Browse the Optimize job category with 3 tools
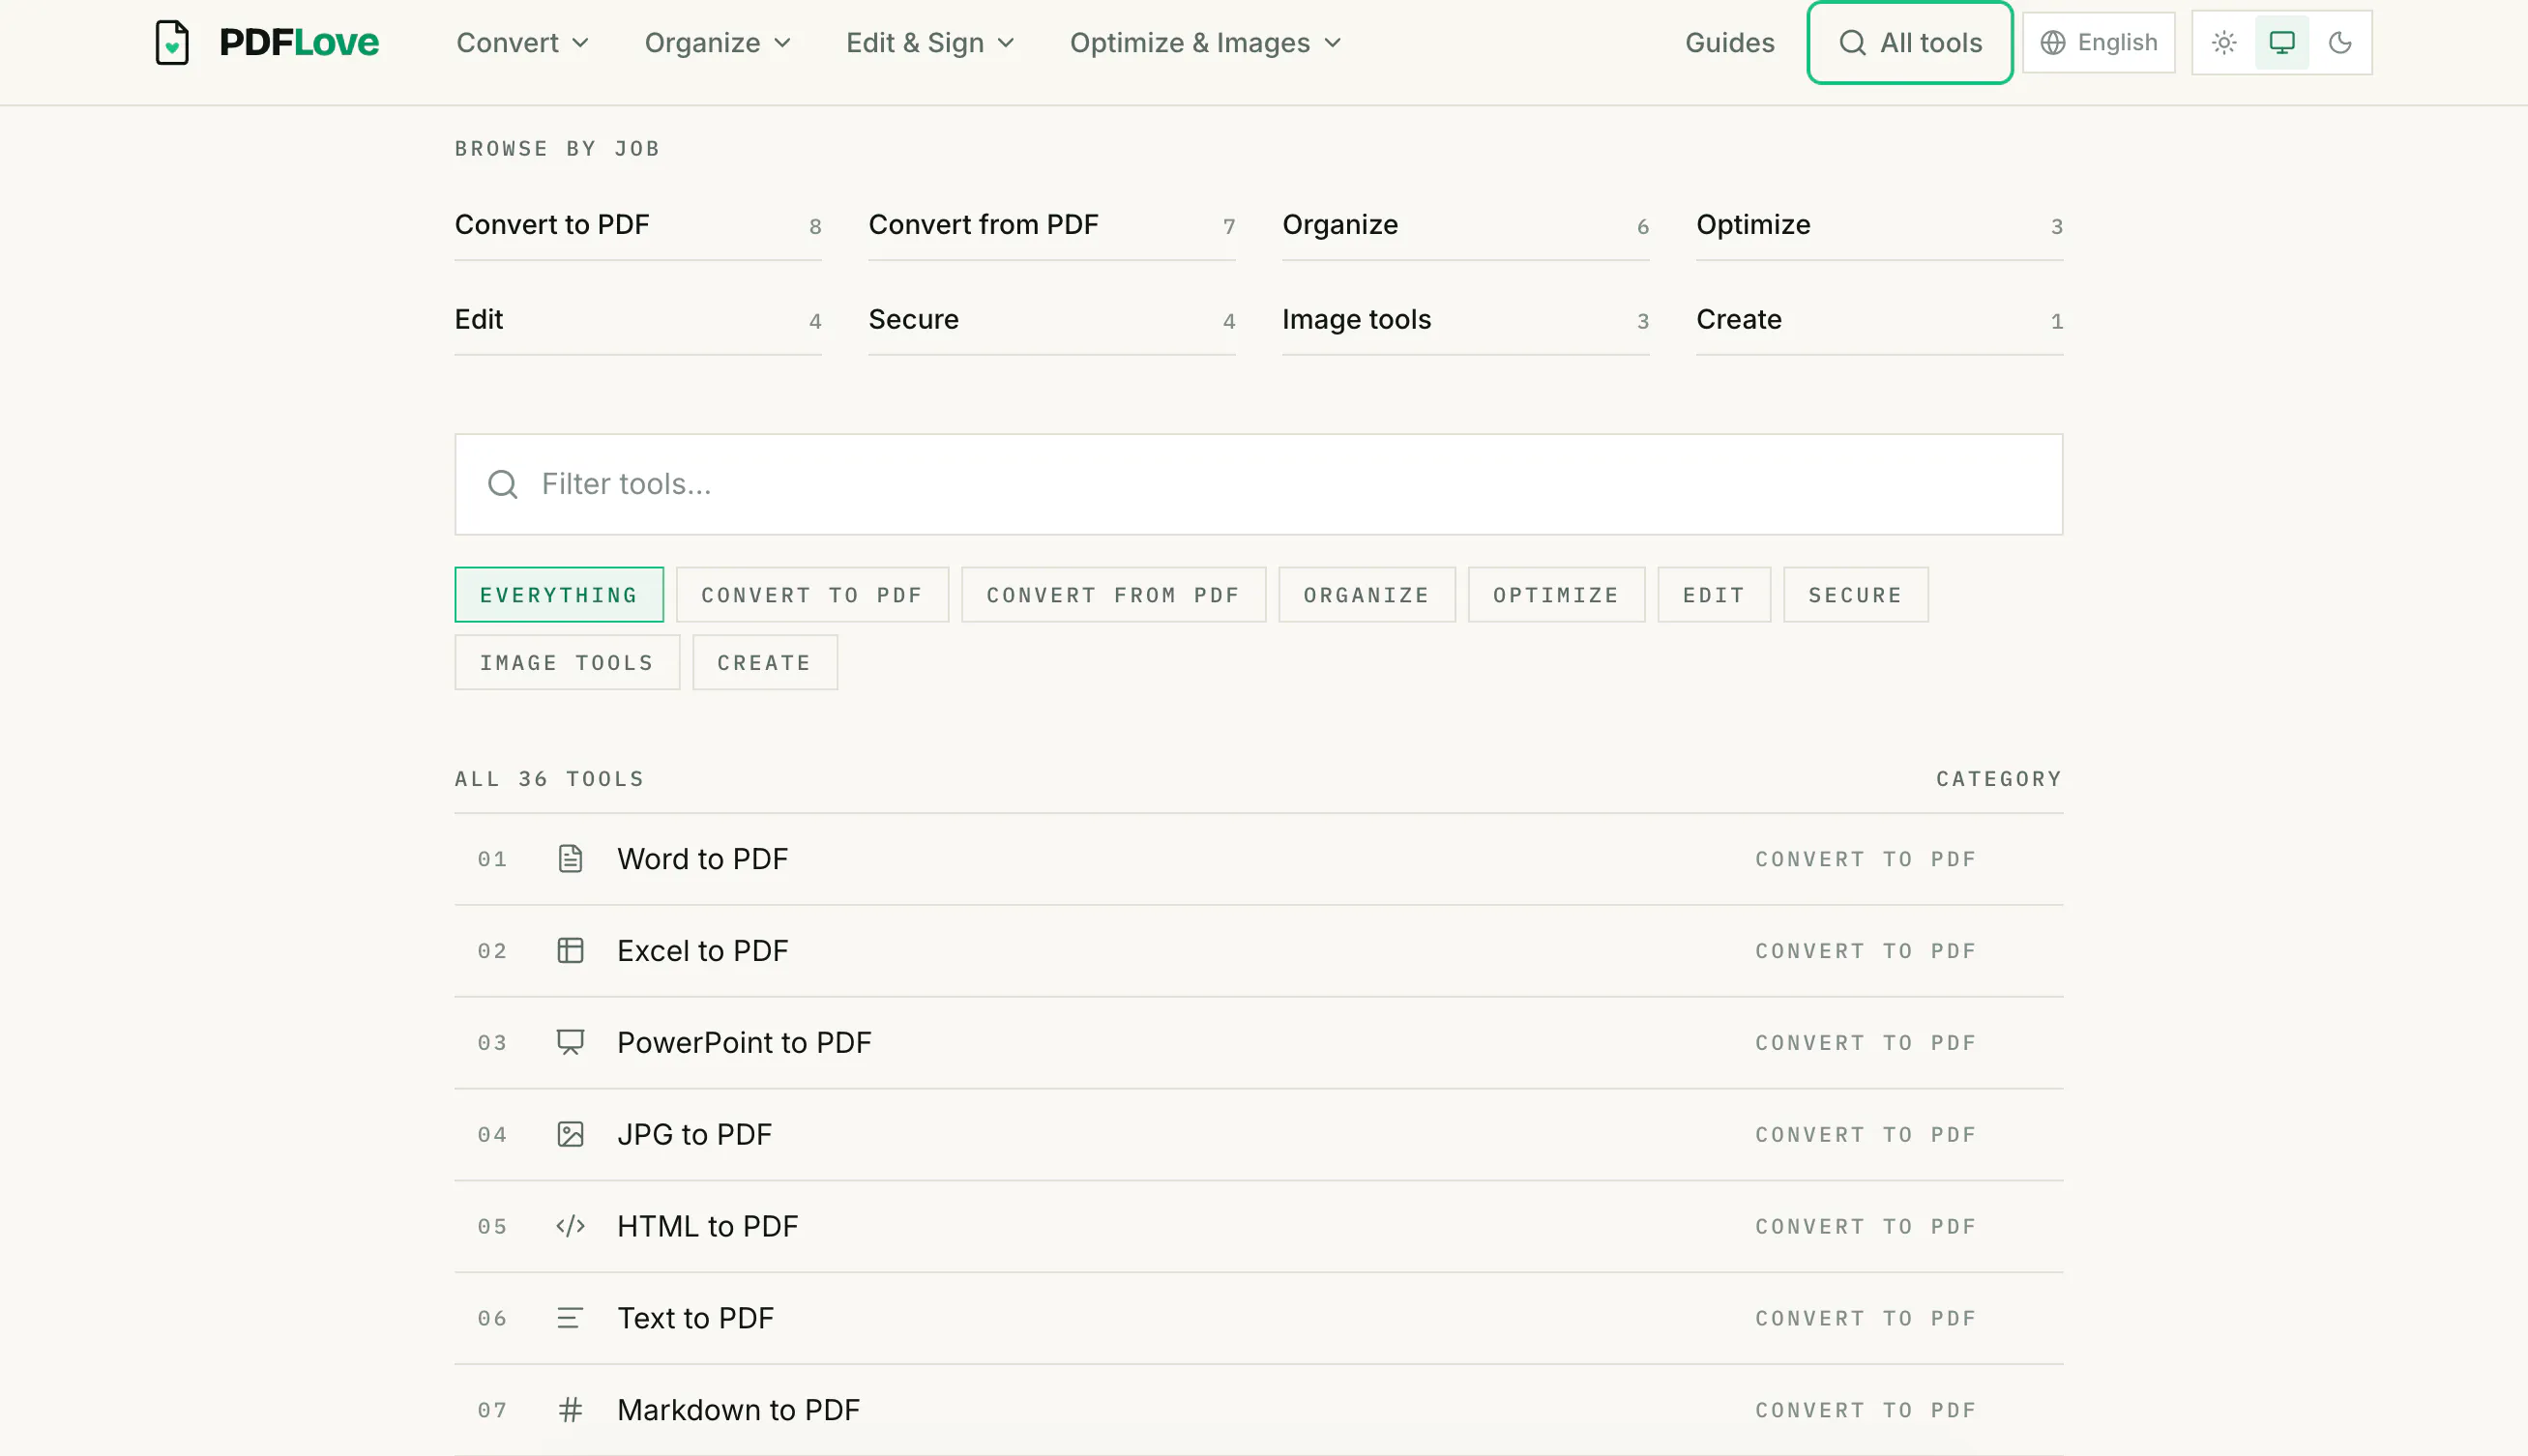 point(1879,226)
